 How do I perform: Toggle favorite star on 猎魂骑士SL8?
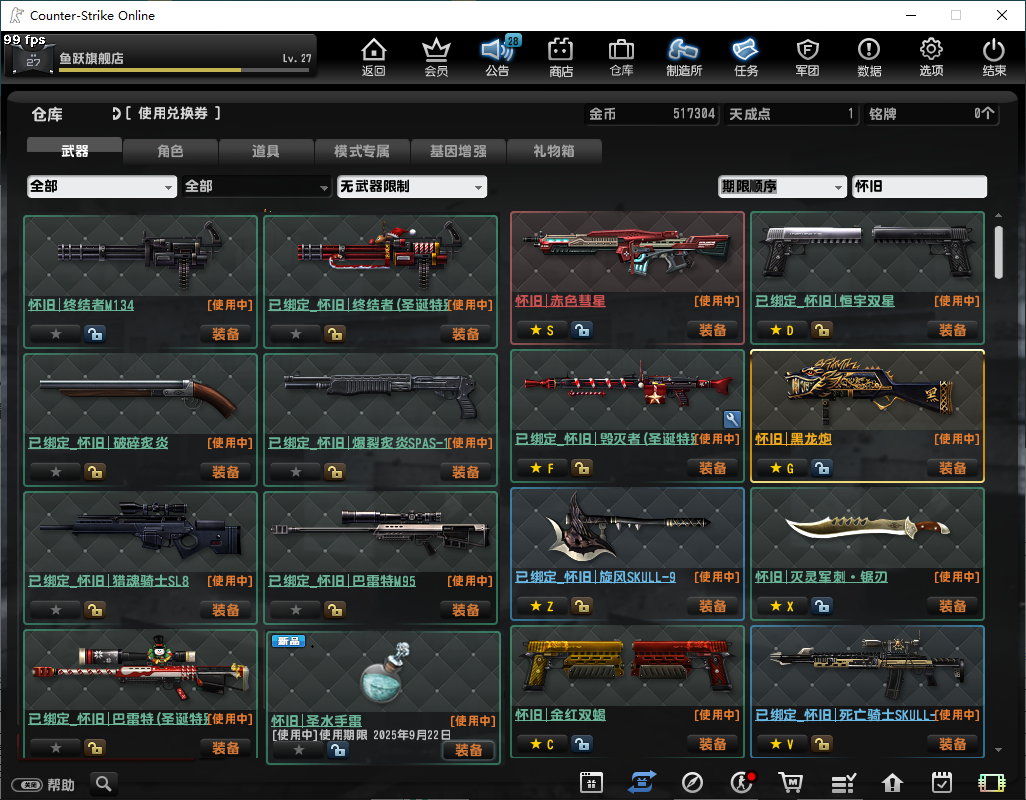click(x=56, y=610)
